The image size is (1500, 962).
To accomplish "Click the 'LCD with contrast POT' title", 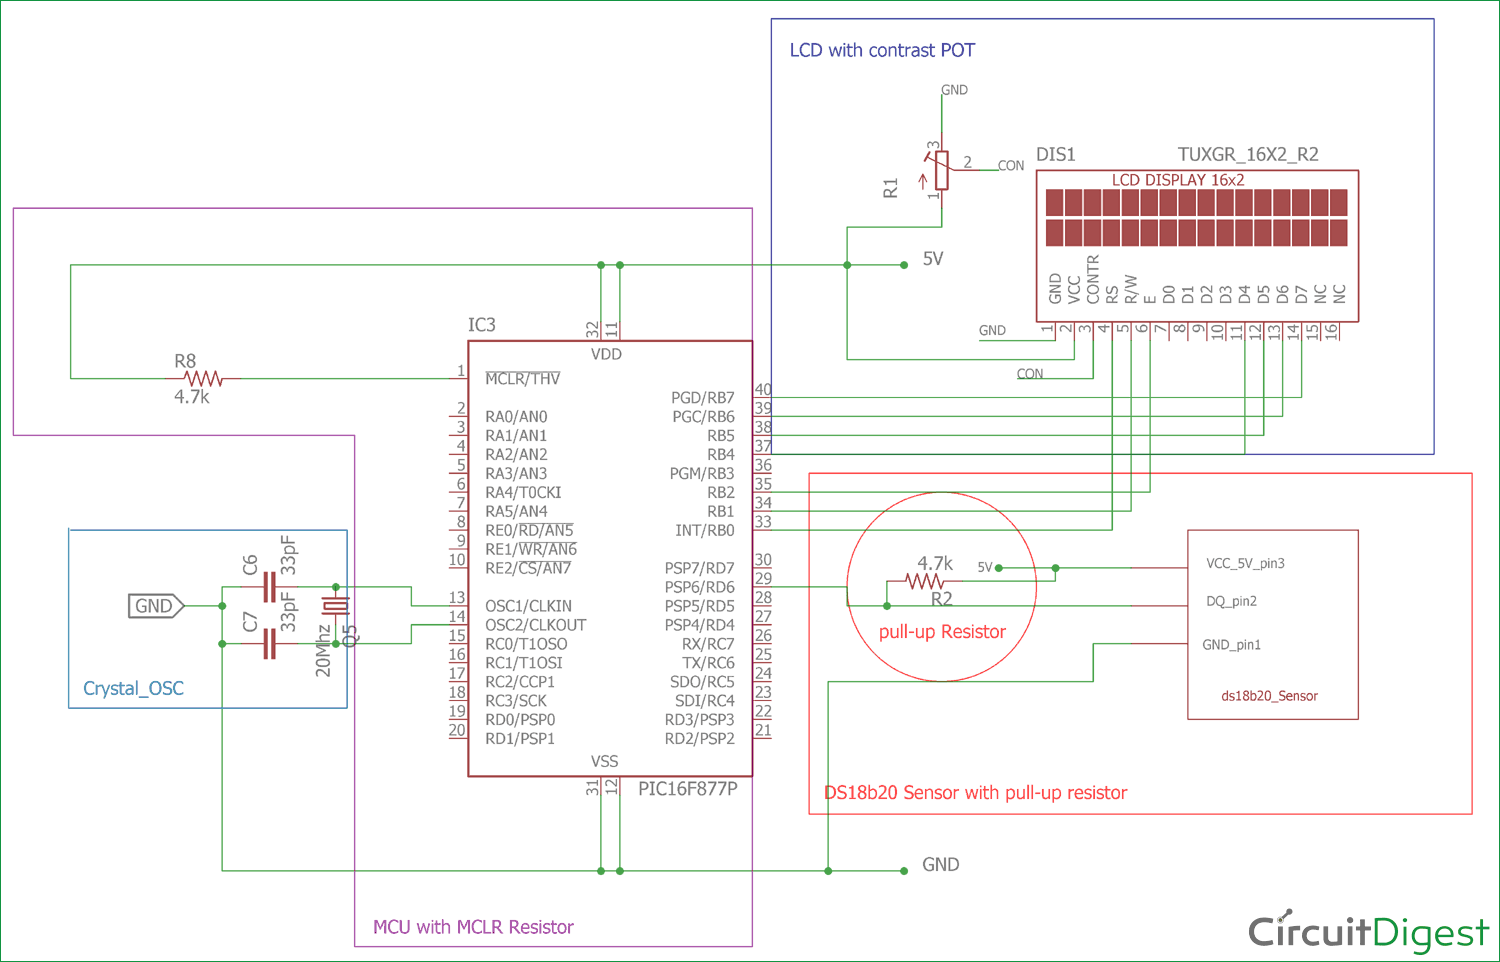I will (882, 50).
